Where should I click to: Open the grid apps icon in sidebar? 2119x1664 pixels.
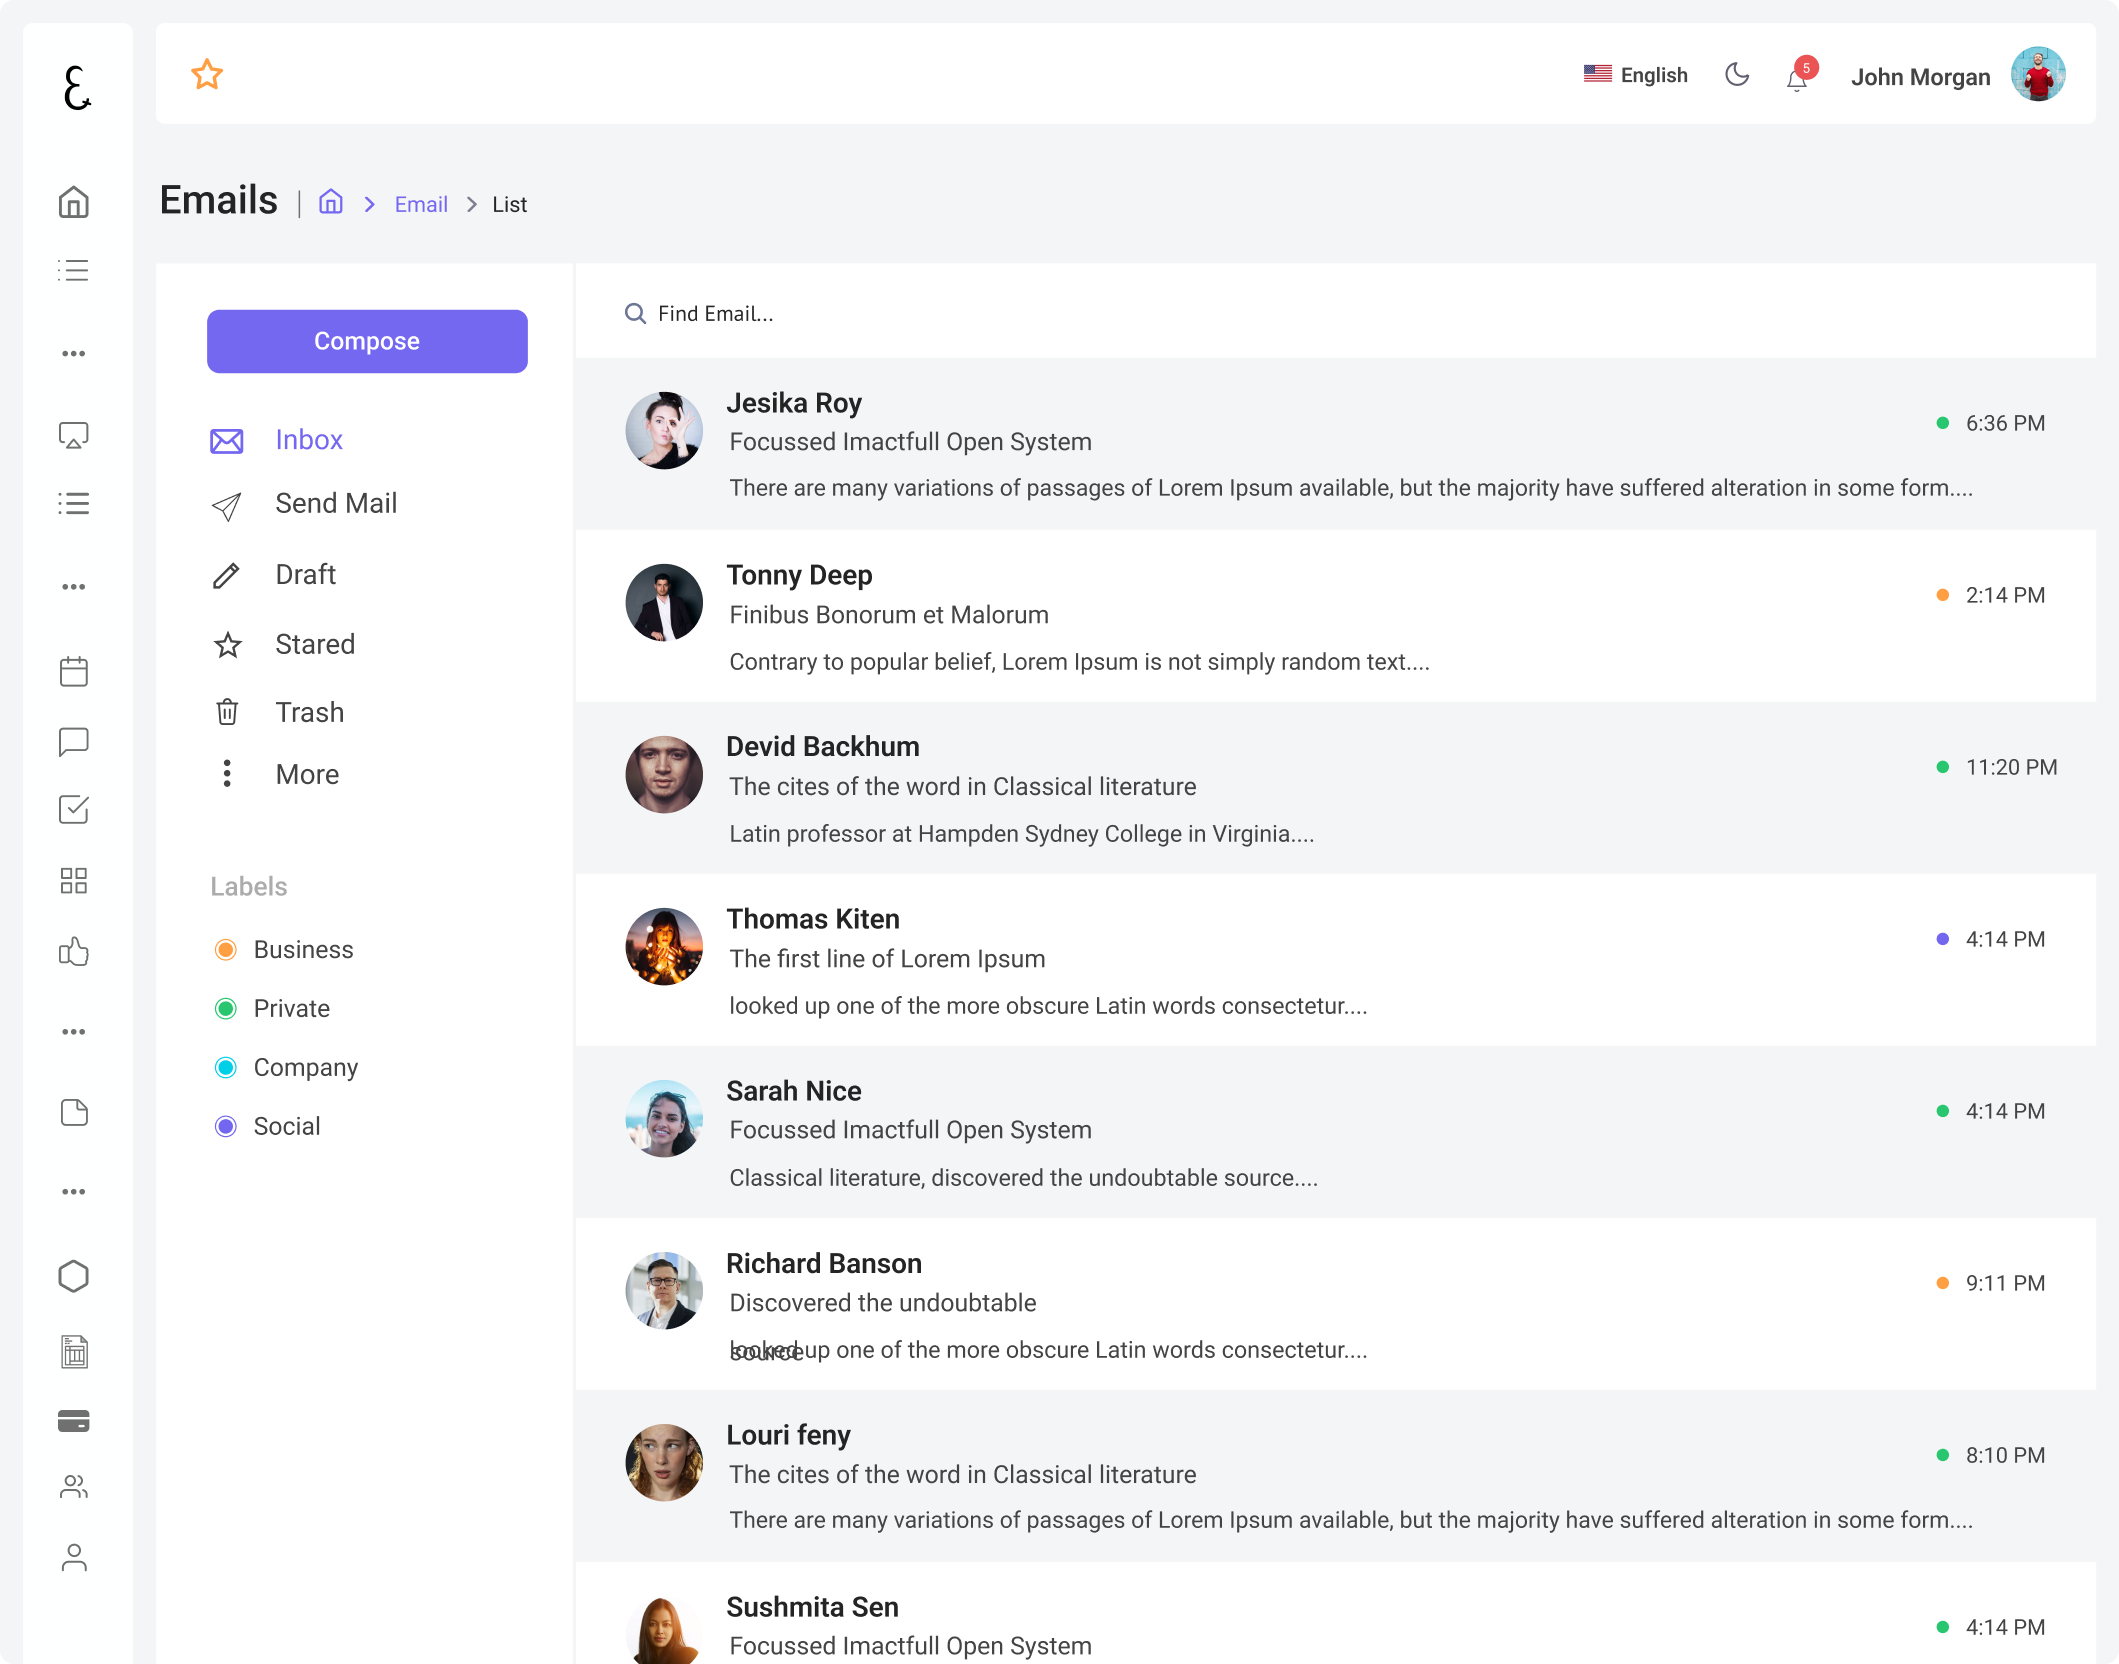(74, 880)
